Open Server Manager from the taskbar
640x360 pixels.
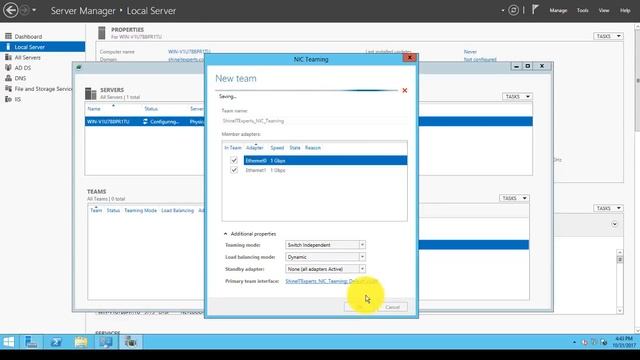pyautogui.click(x=31, y=342)
